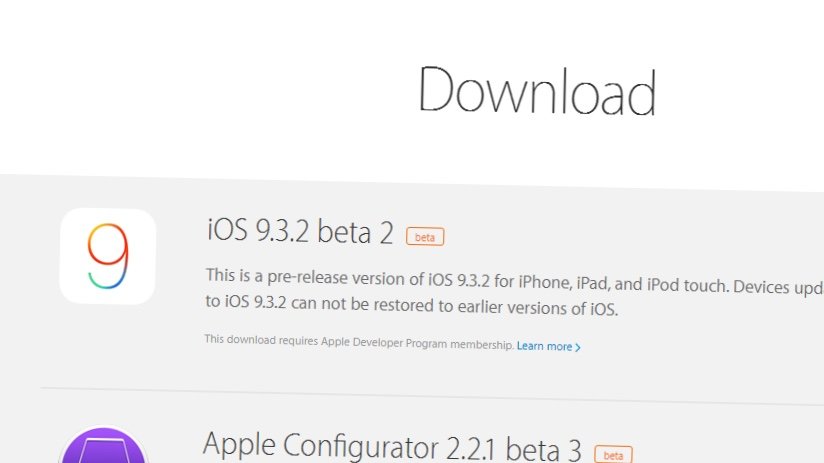Select the beta badge beside Apple Configurator
Screen dimensions: 824x463
pos(613,454)
